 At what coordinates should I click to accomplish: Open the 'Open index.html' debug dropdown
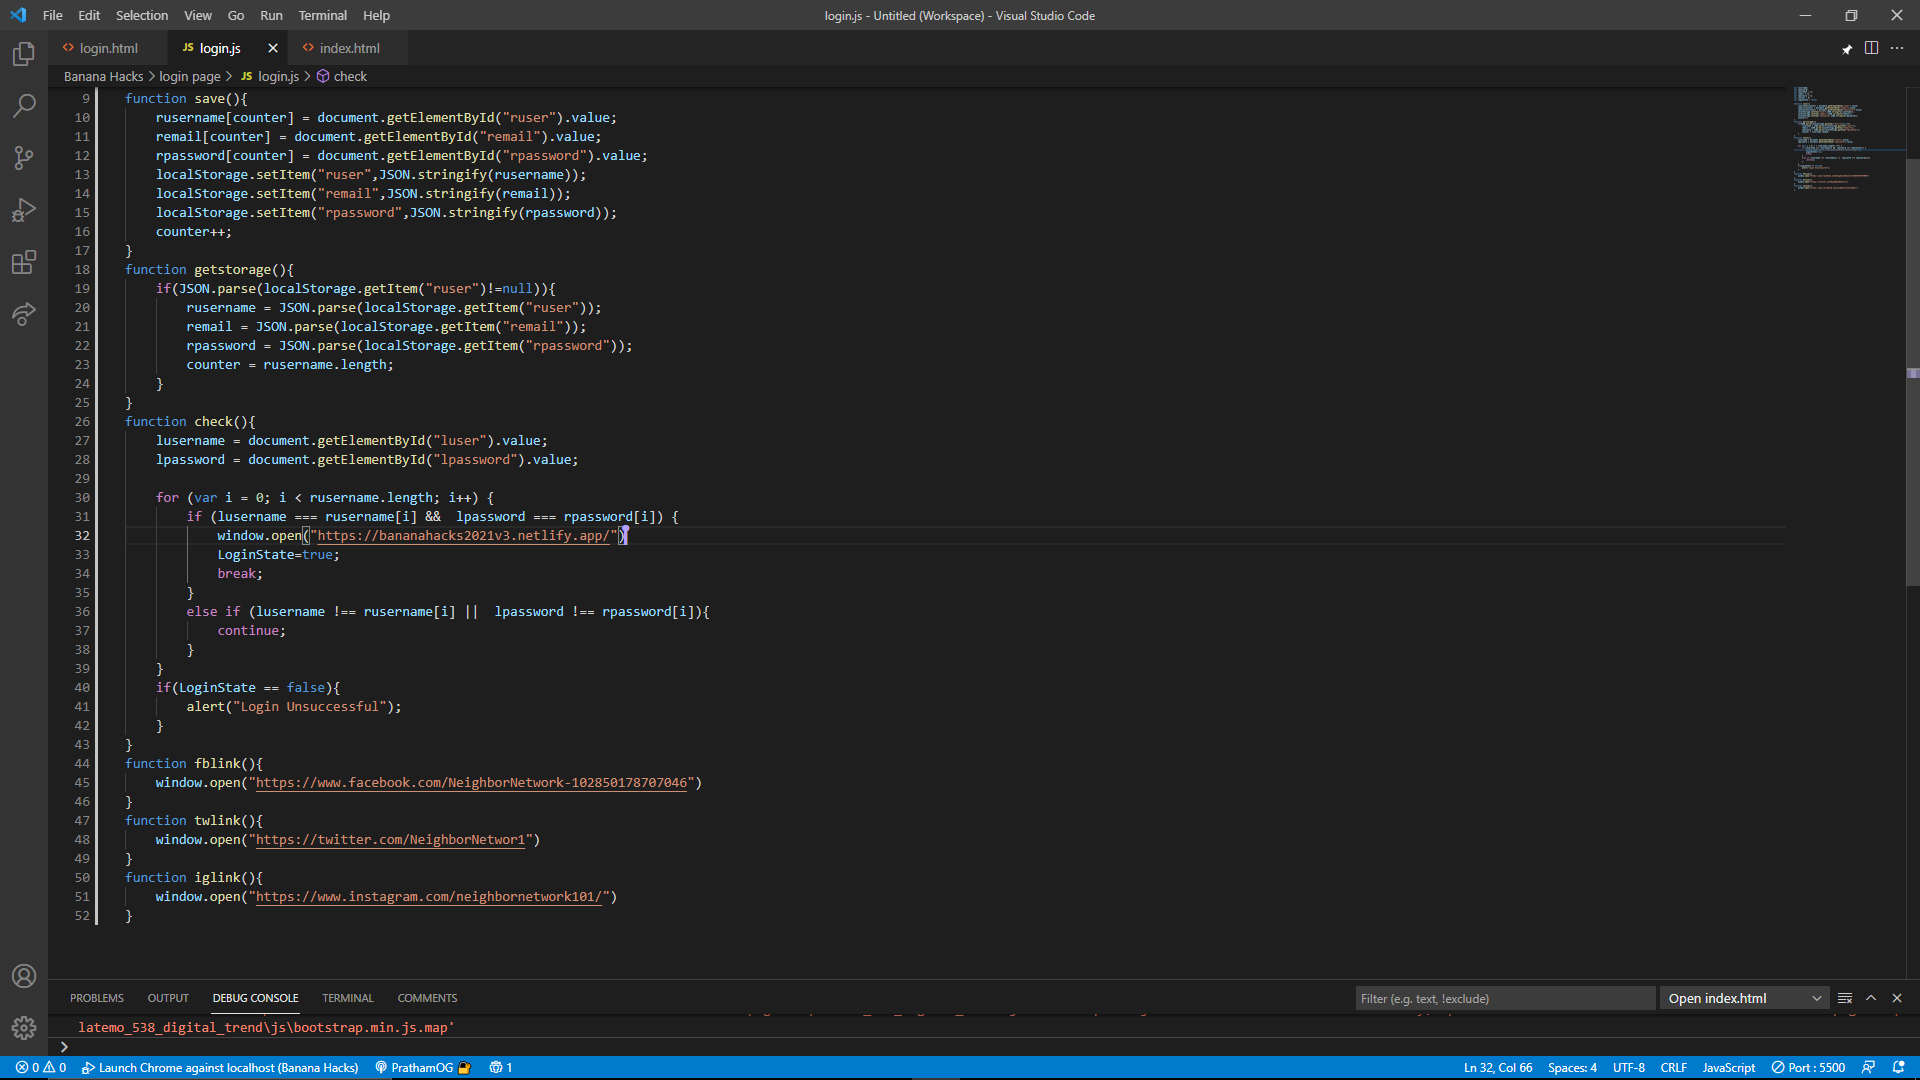1744,998
